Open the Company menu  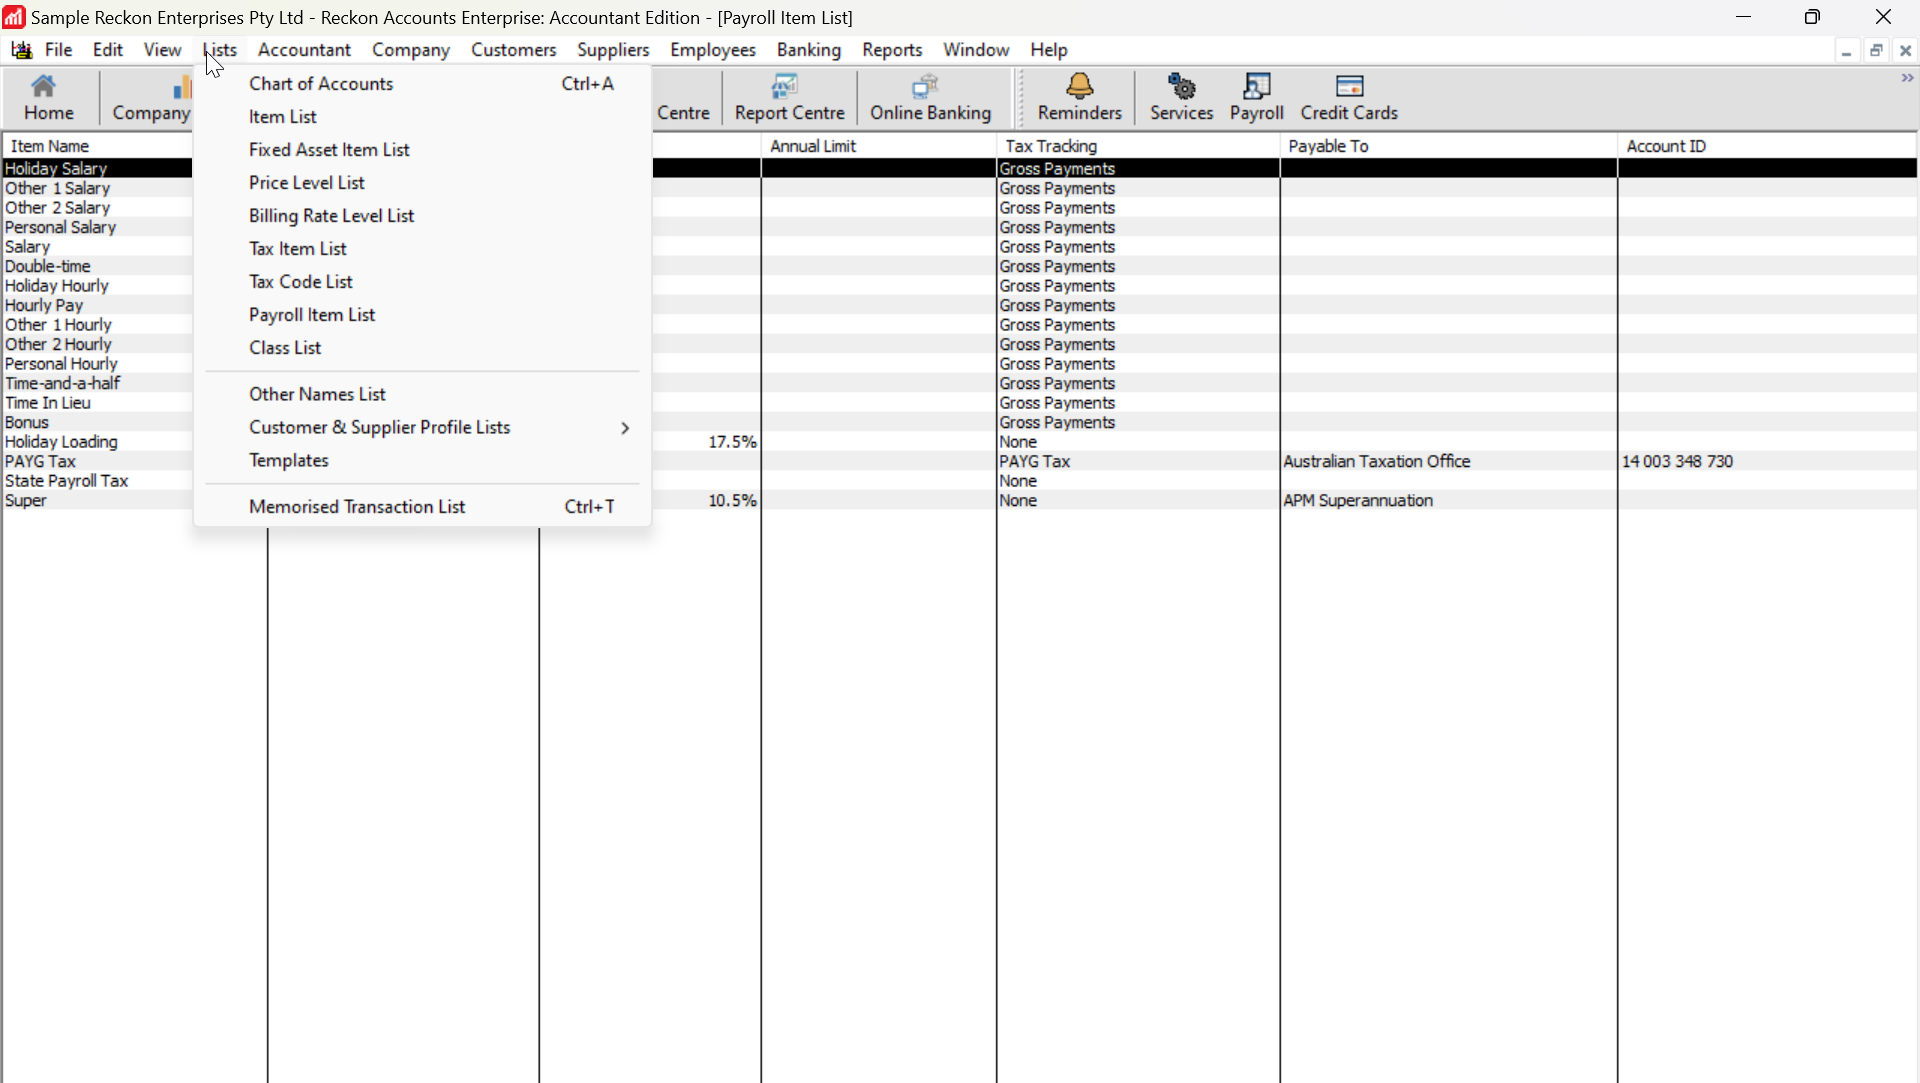tap(410, 50)
